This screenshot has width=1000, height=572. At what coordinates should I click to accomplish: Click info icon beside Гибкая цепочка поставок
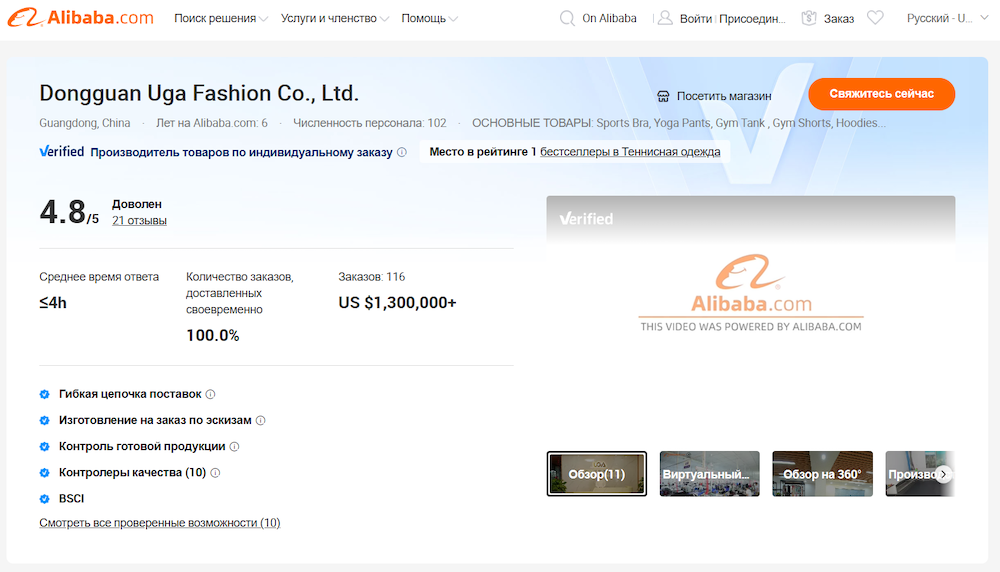[x=211, y=394]
